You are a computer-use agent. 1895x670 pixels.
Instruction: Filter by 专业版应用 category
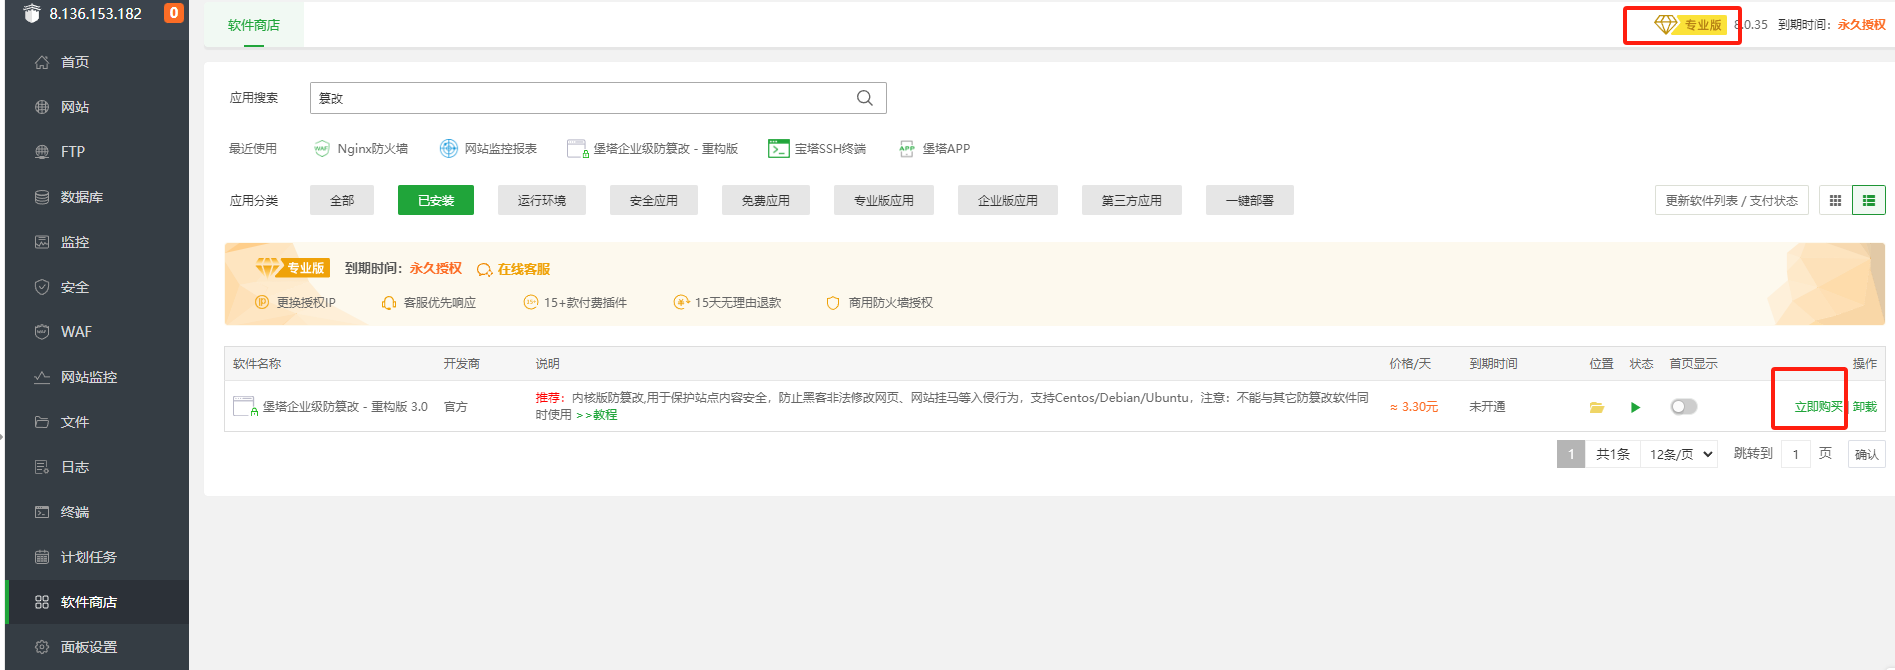pyautogui.click(x=884, y=200)
